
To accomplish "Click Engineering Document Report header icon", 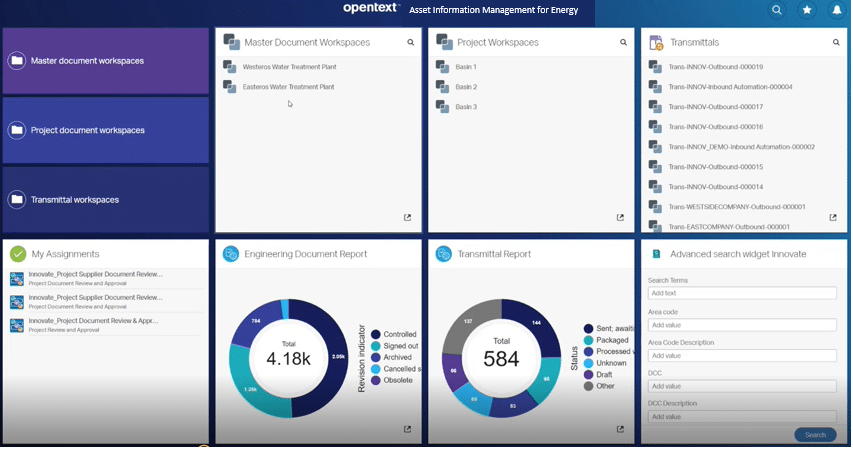I will [x=231, y=254].
